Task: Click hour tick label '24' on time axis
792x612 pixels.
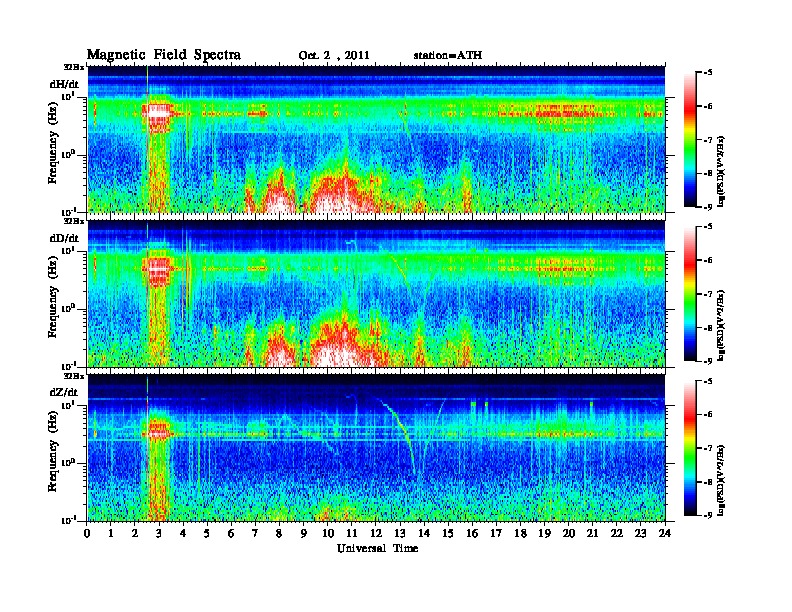Action: click(665, 533)
